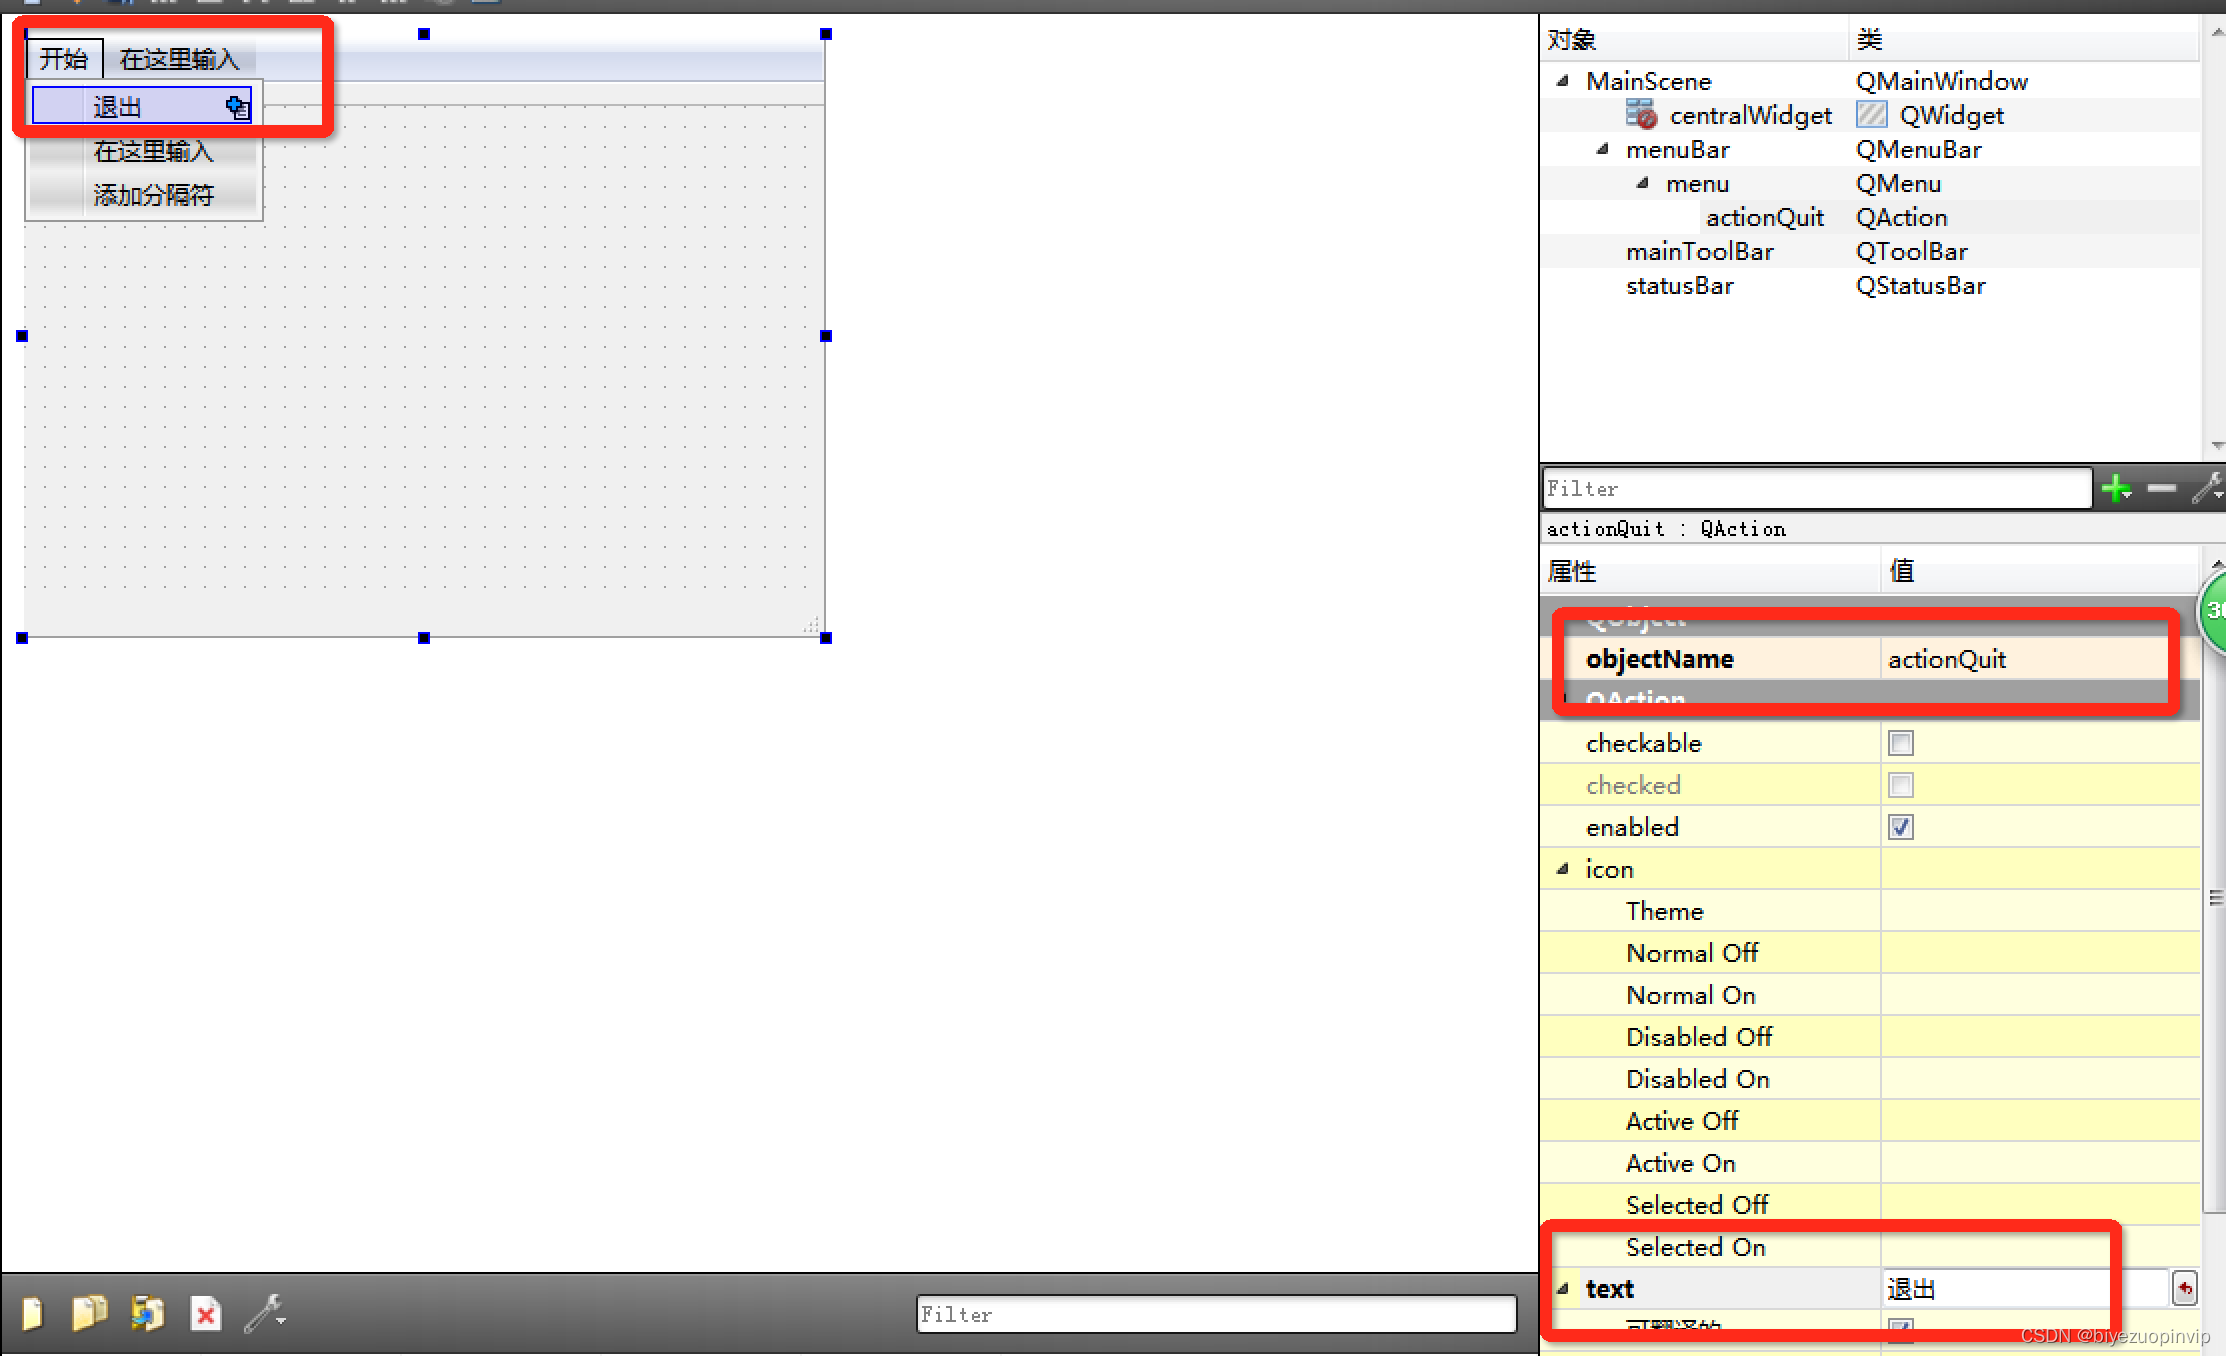Click the New action icon in the action editor
The height and width of the screenshot is (1356, 2226).
click(x=32, y=1314)
